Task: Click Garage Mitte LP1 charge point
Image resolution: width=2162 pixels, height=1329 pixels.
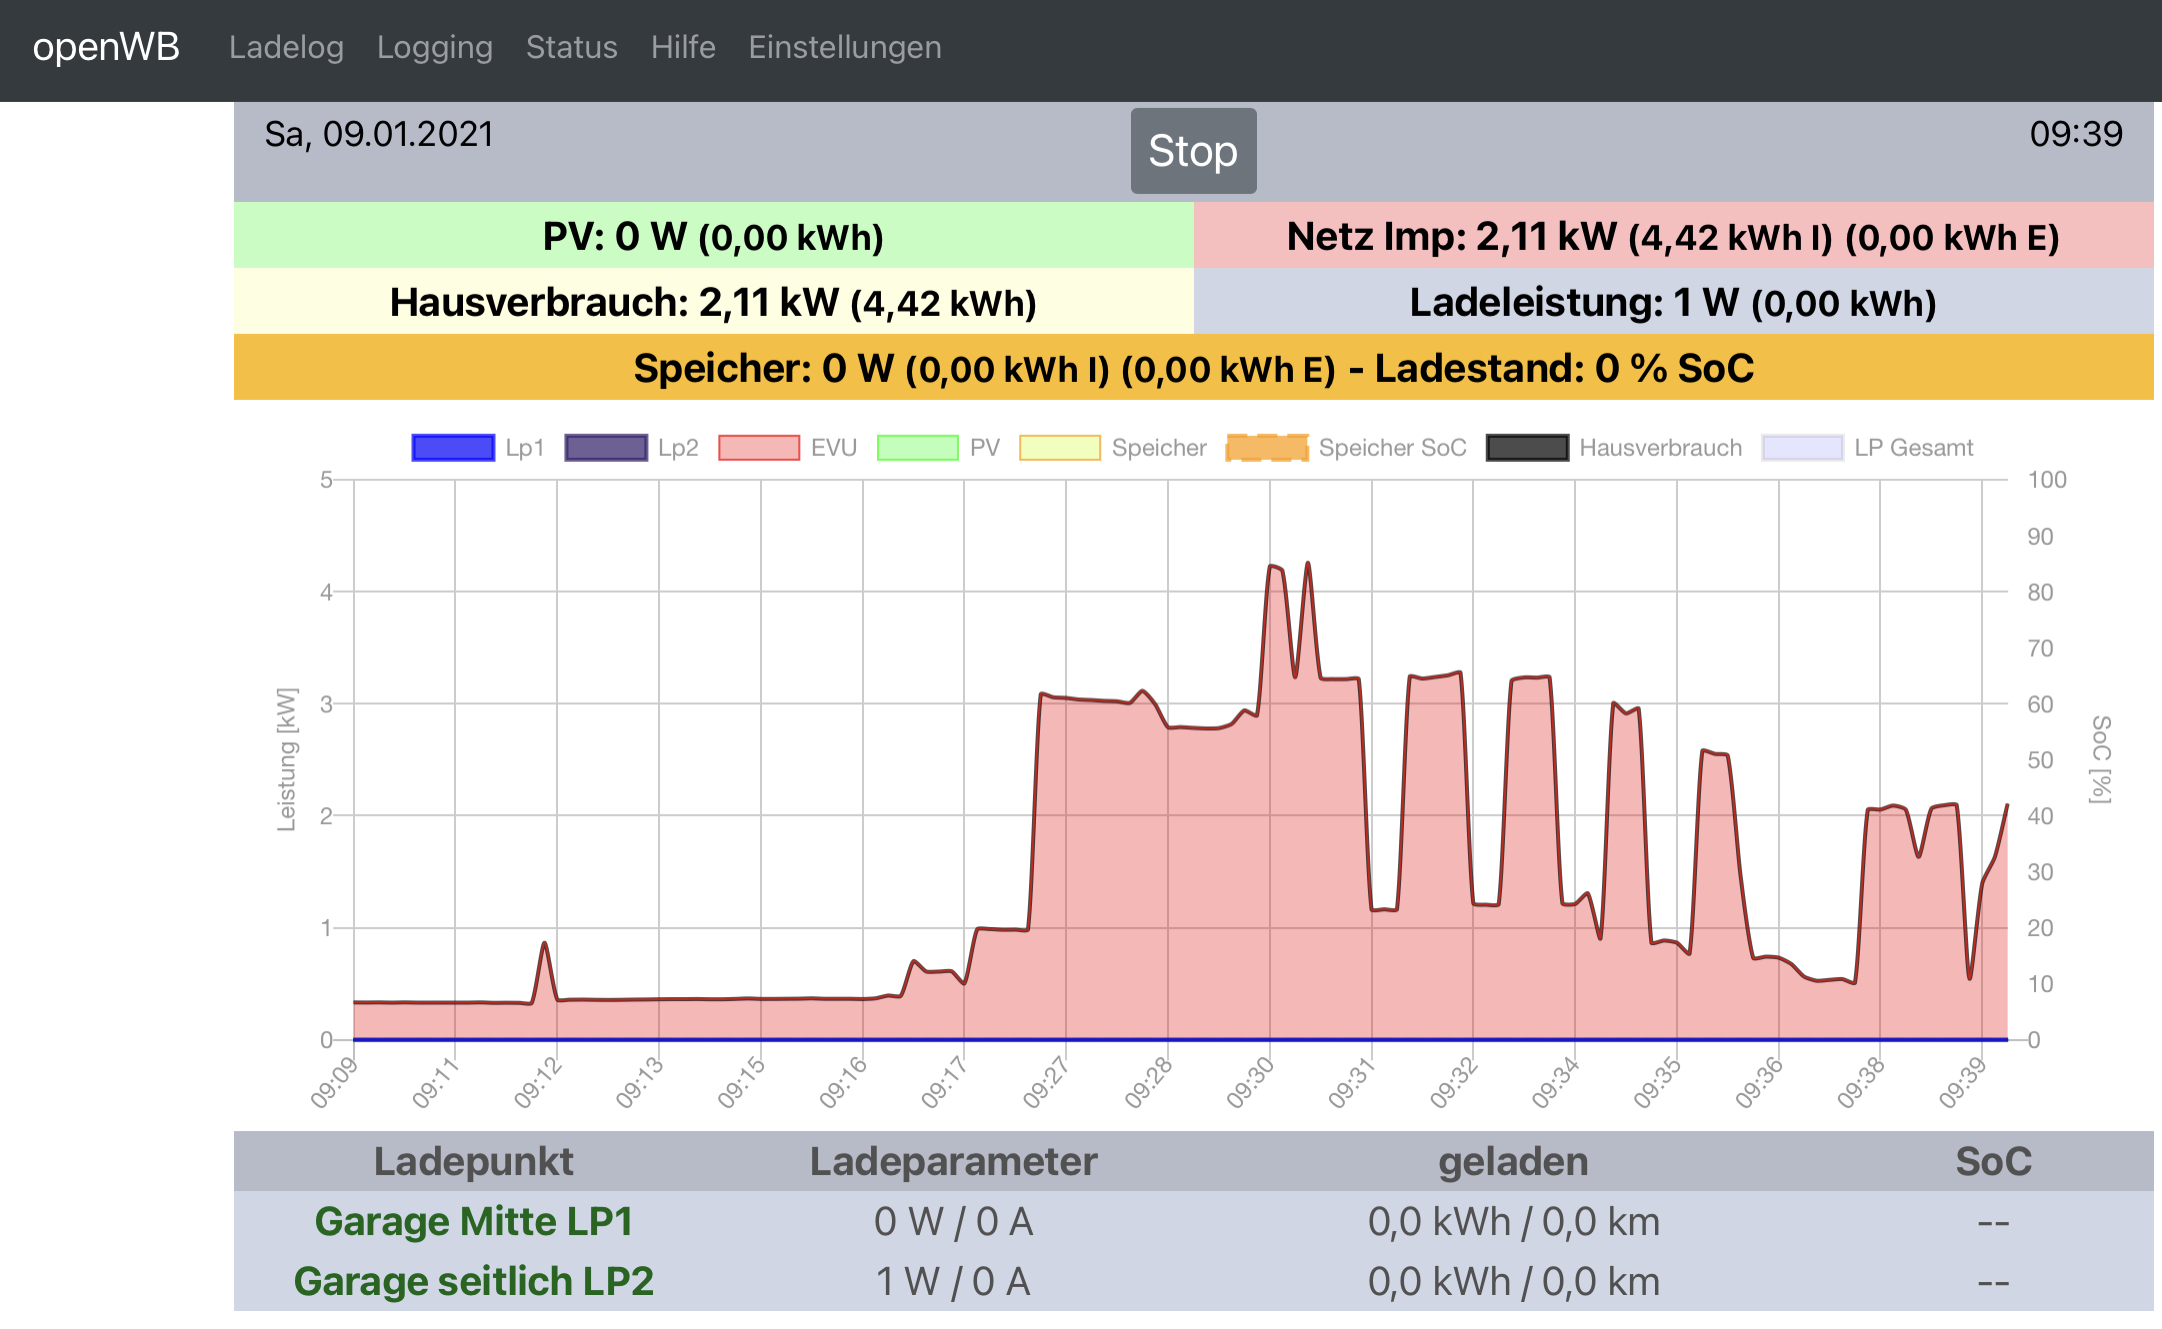Action: click(x=473, y=1221)
